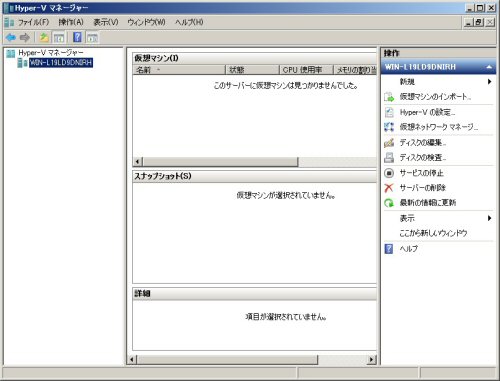The width and height of the screenshot is (500, 381).
Task: Restore the inner MDI child window
Action: coord(479,22)
